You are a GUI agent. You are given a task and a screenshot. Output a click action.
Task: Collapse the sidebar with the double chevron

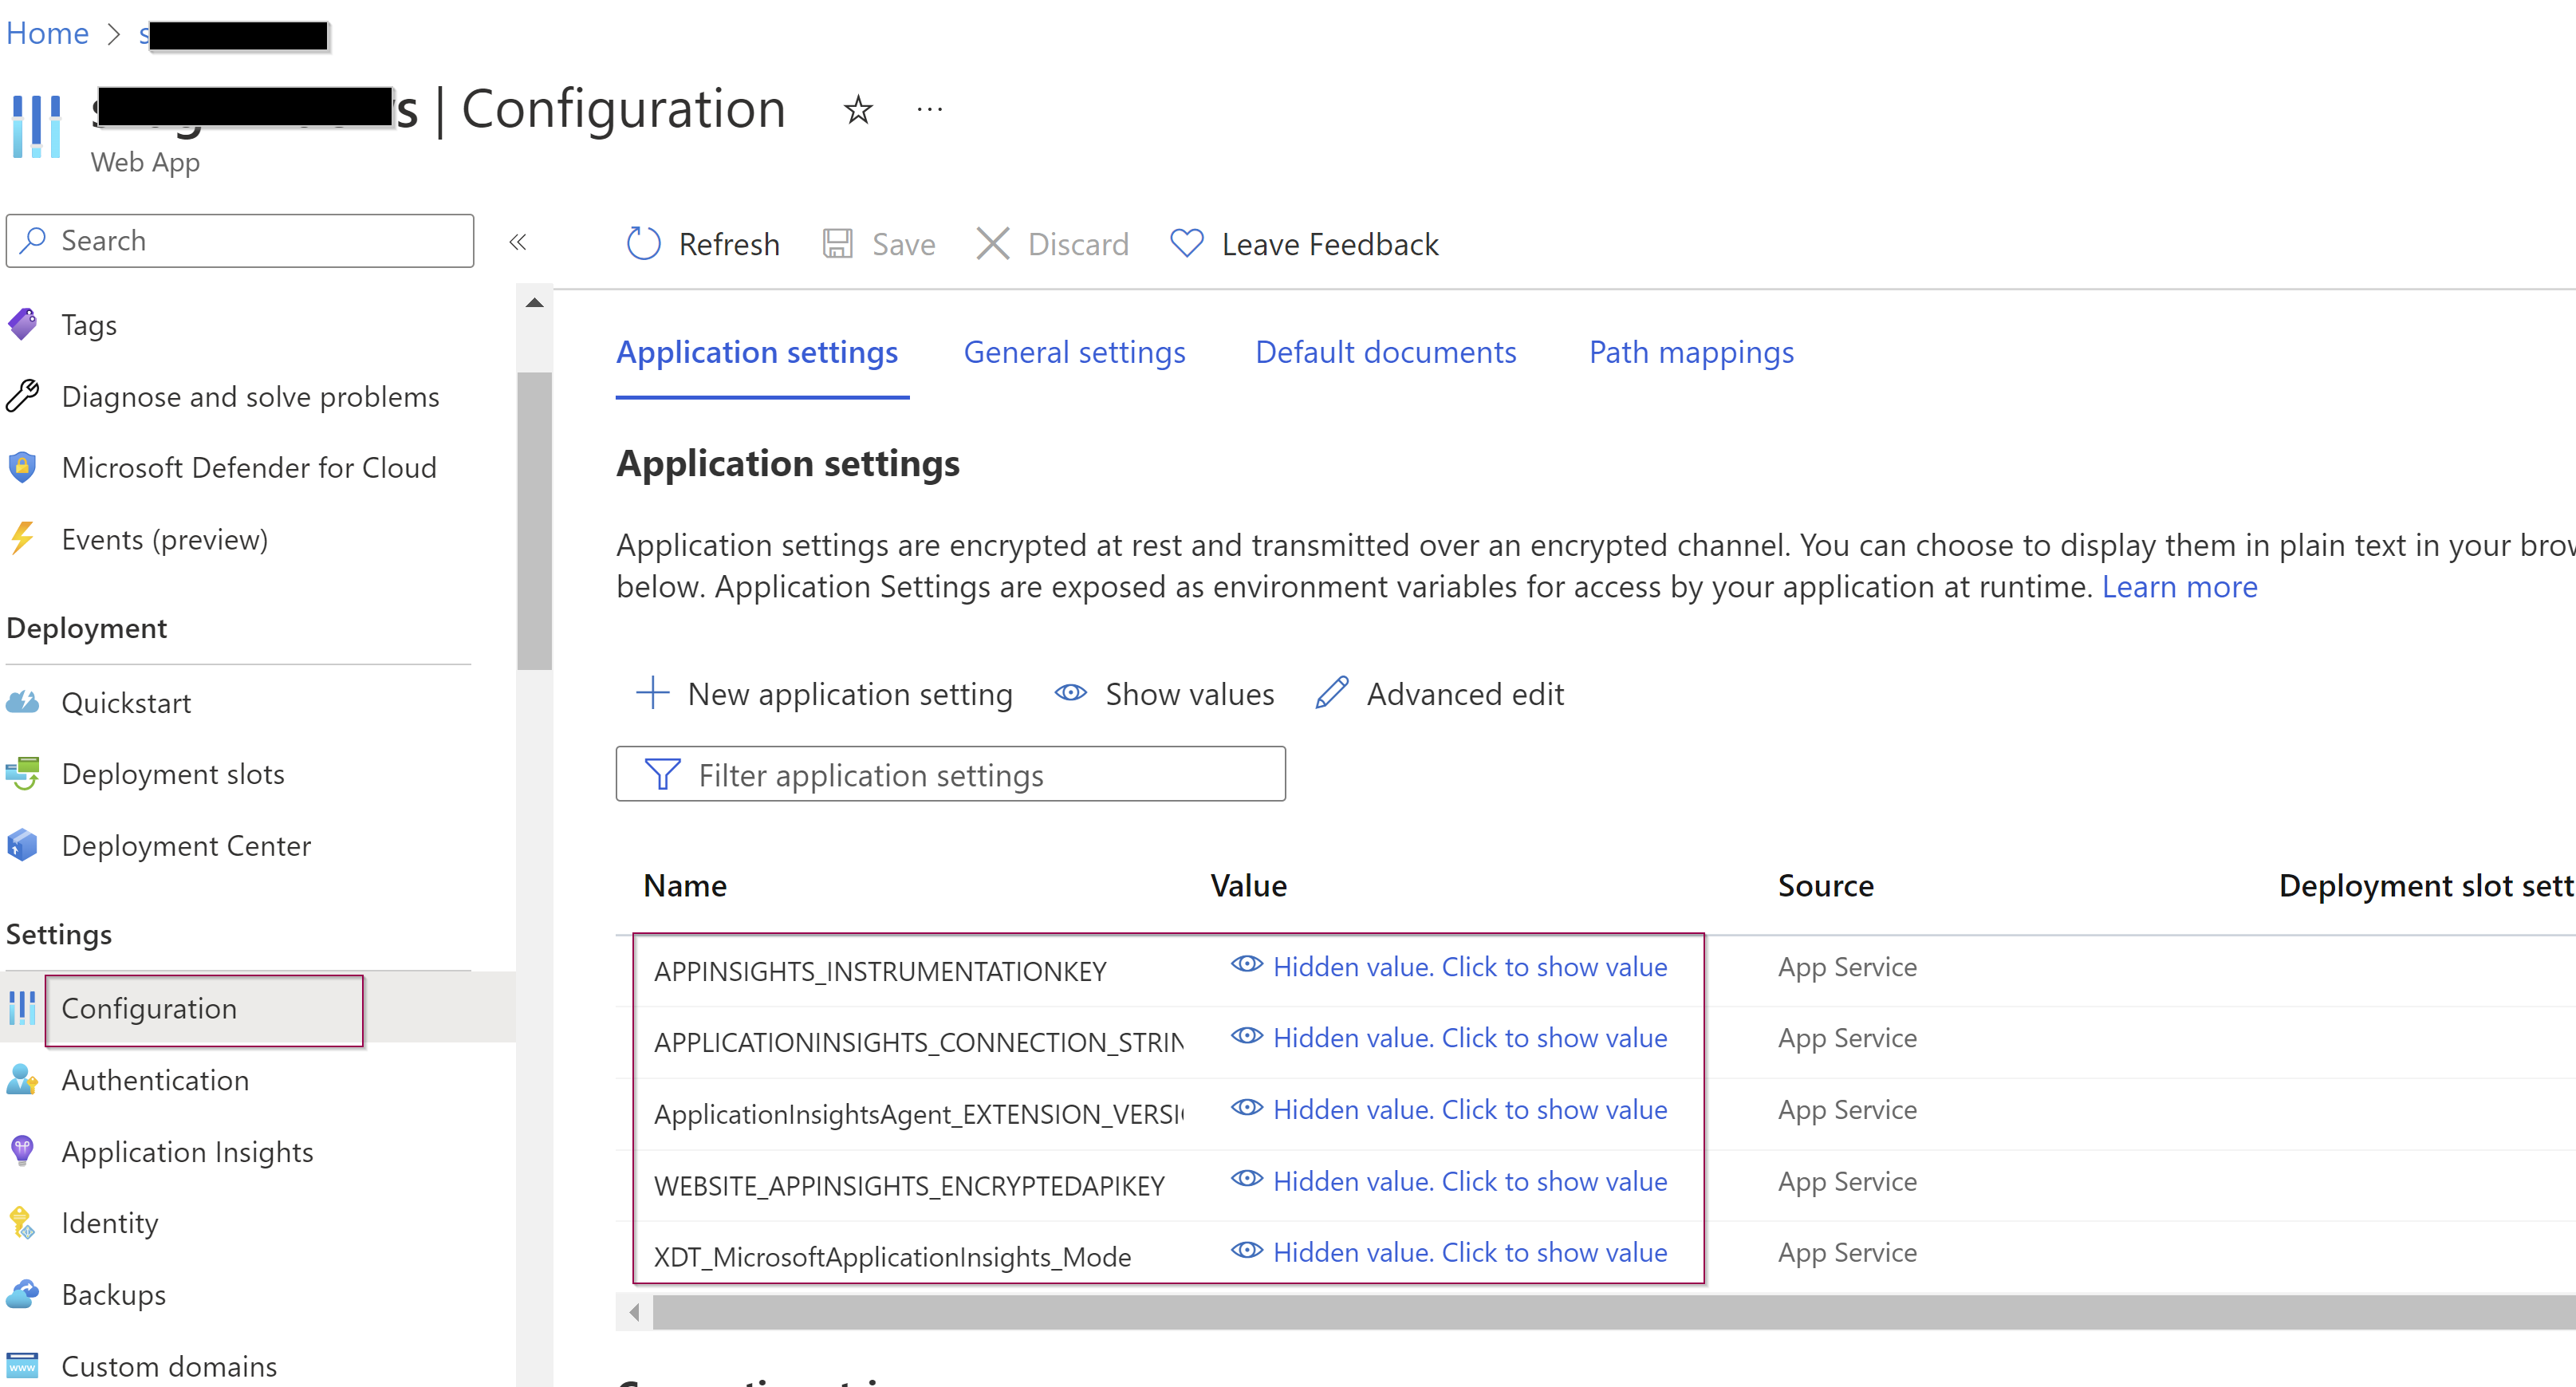point(518,241)
